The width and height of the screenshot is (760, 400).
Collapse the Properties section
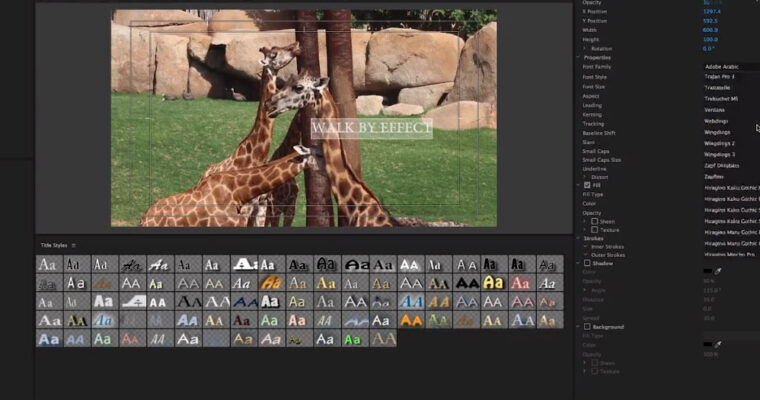[578, 58]
